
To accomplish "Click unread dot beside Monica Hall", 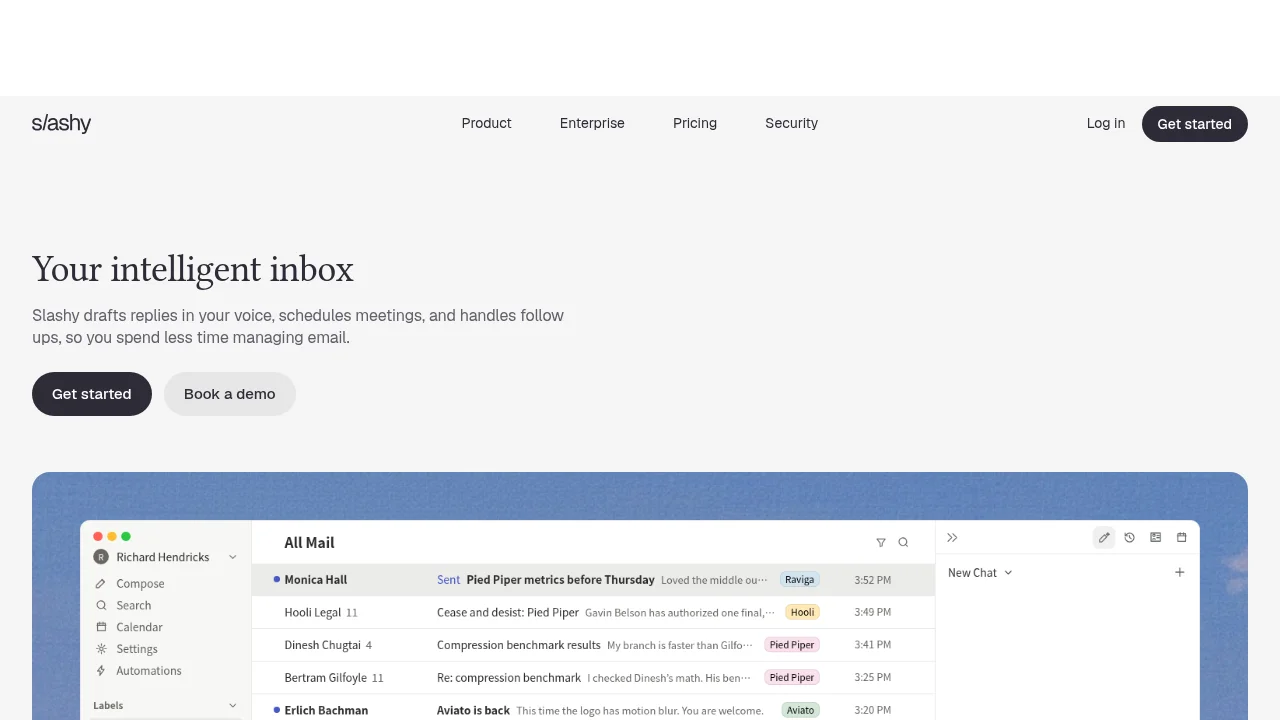I will 277,579.
